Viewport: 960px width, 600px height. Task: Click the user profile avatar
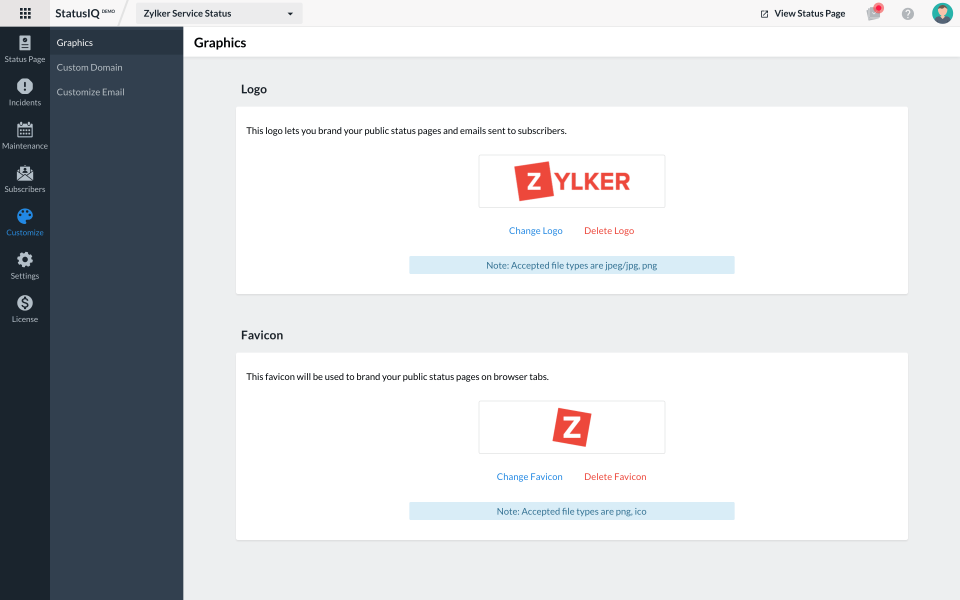(941, 13)
